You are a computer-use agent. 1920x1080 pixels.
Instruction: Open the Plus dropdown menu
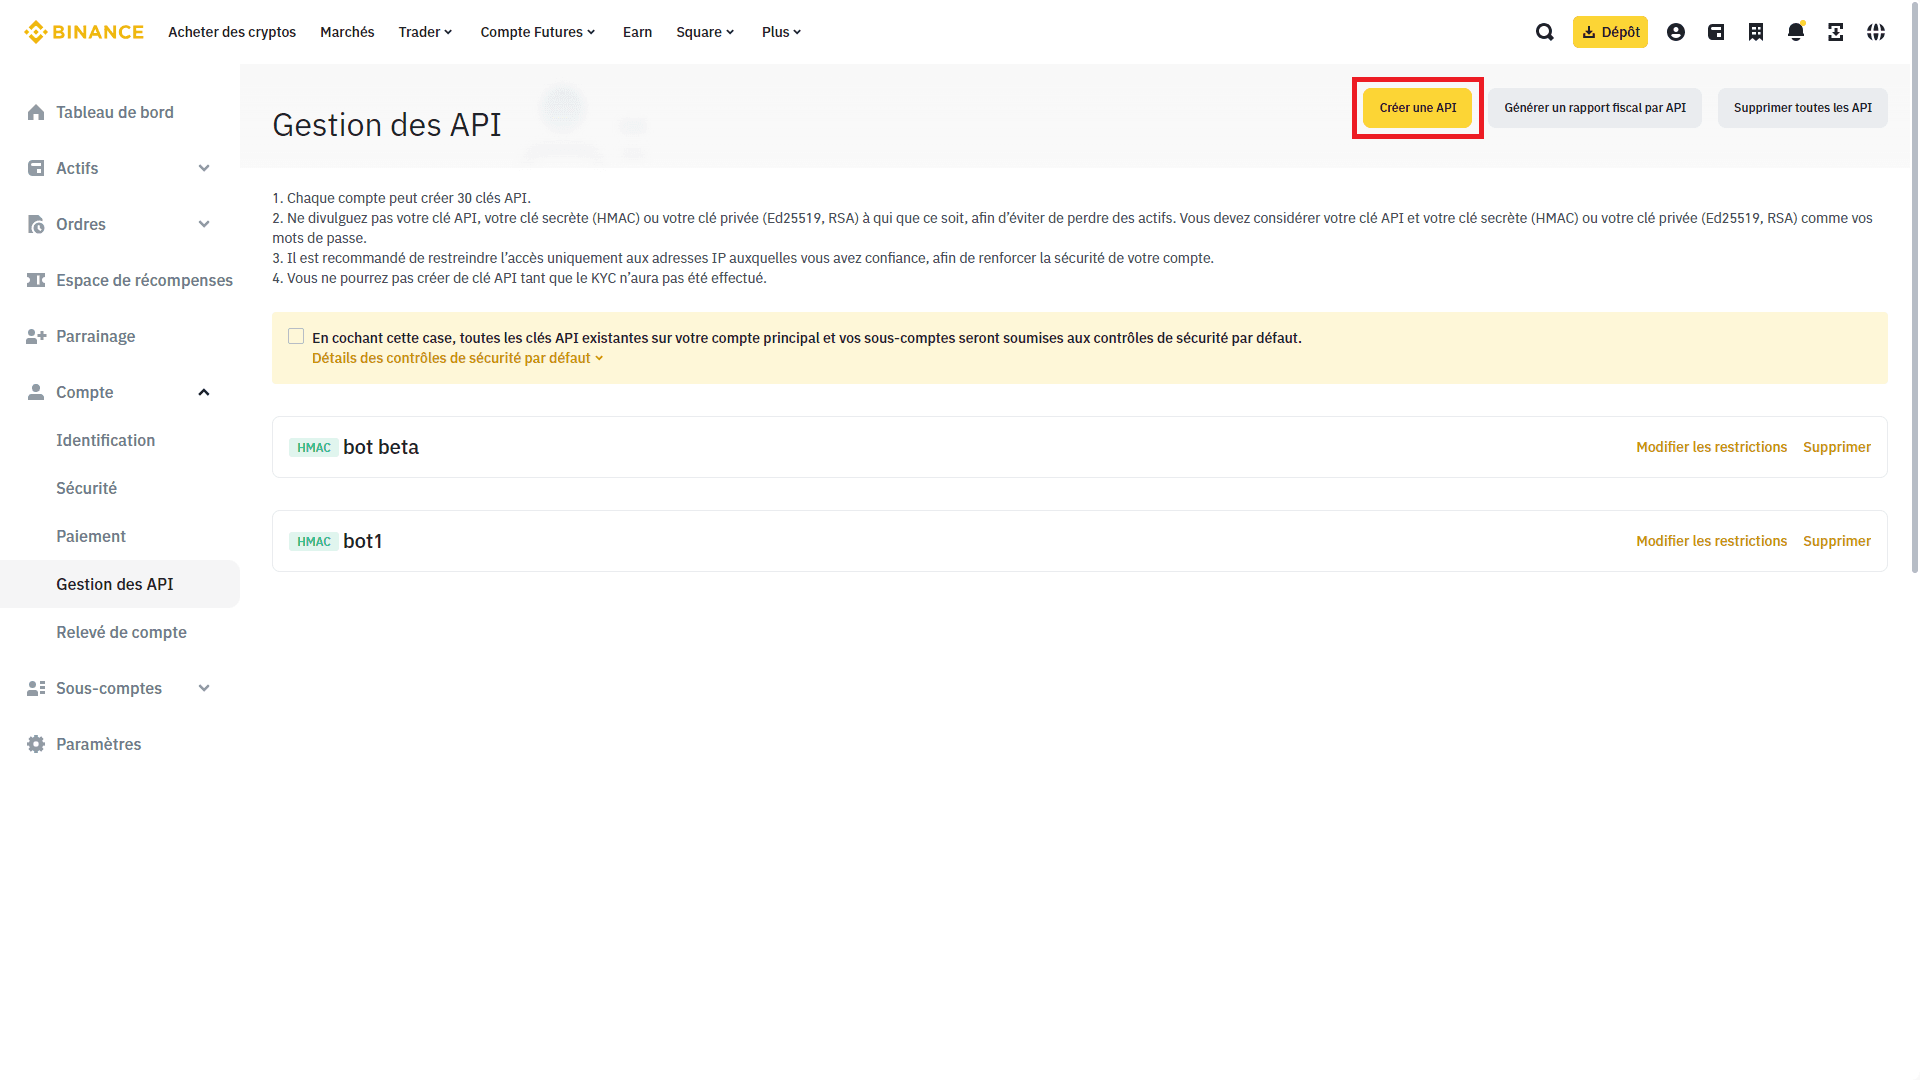782,32
